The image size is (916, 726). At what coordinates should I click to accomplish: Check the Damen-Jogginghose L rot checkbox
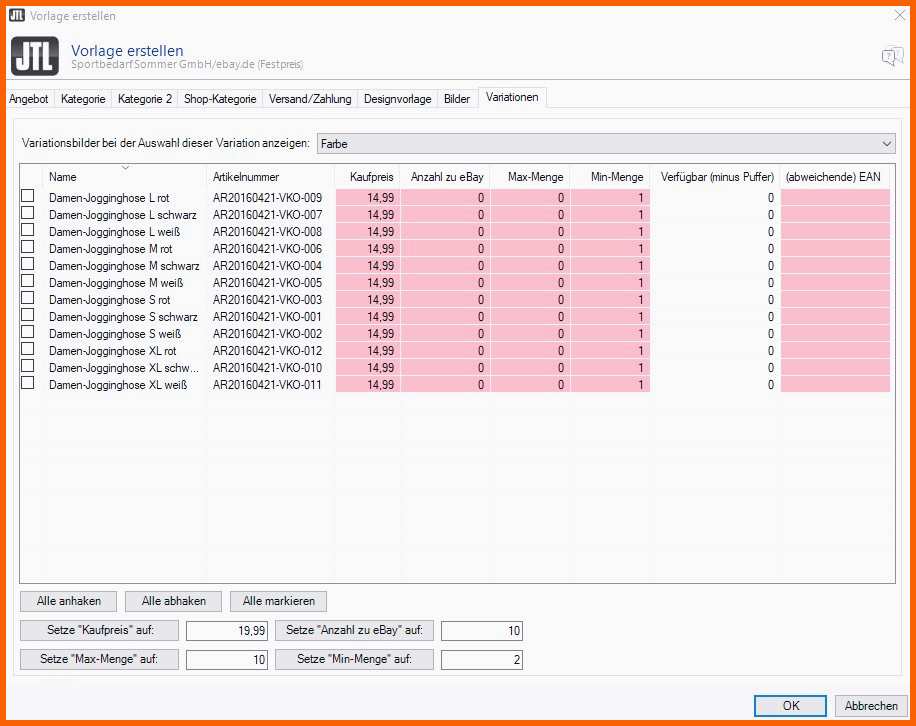point(28,197)
